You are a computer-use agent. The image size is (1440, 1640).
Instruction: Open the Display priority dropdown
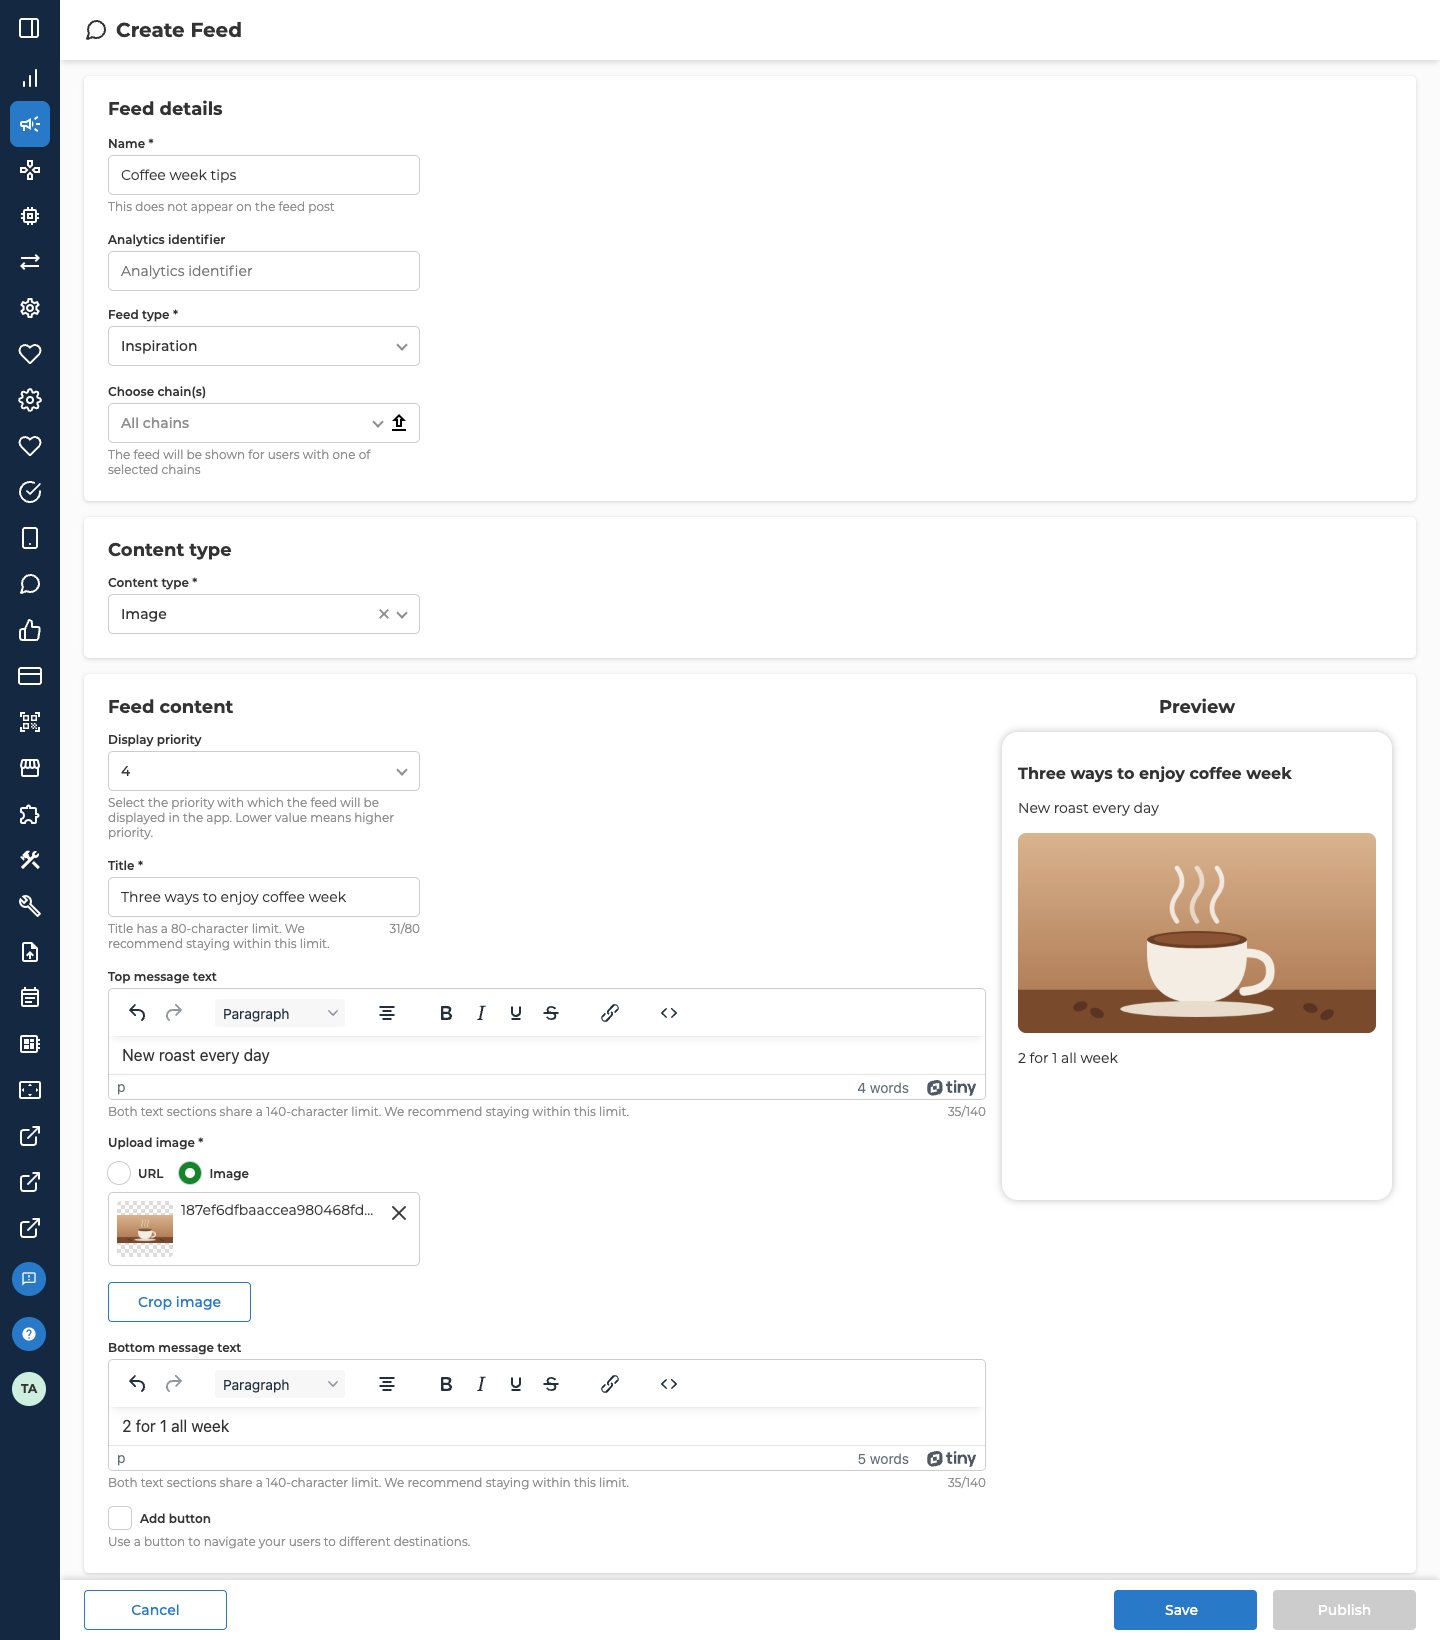click(x=264, y=771)
